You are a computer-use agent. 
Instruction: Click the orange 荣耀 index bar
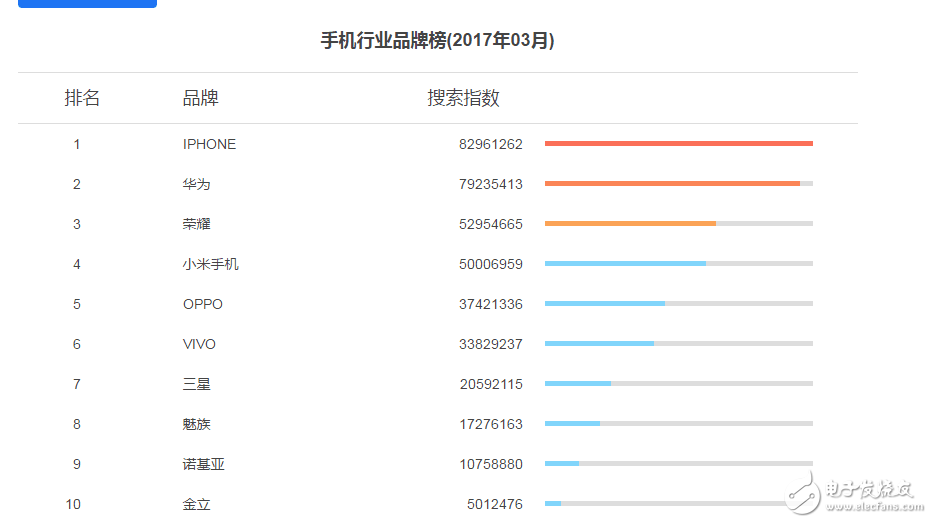tap(631, 223)
